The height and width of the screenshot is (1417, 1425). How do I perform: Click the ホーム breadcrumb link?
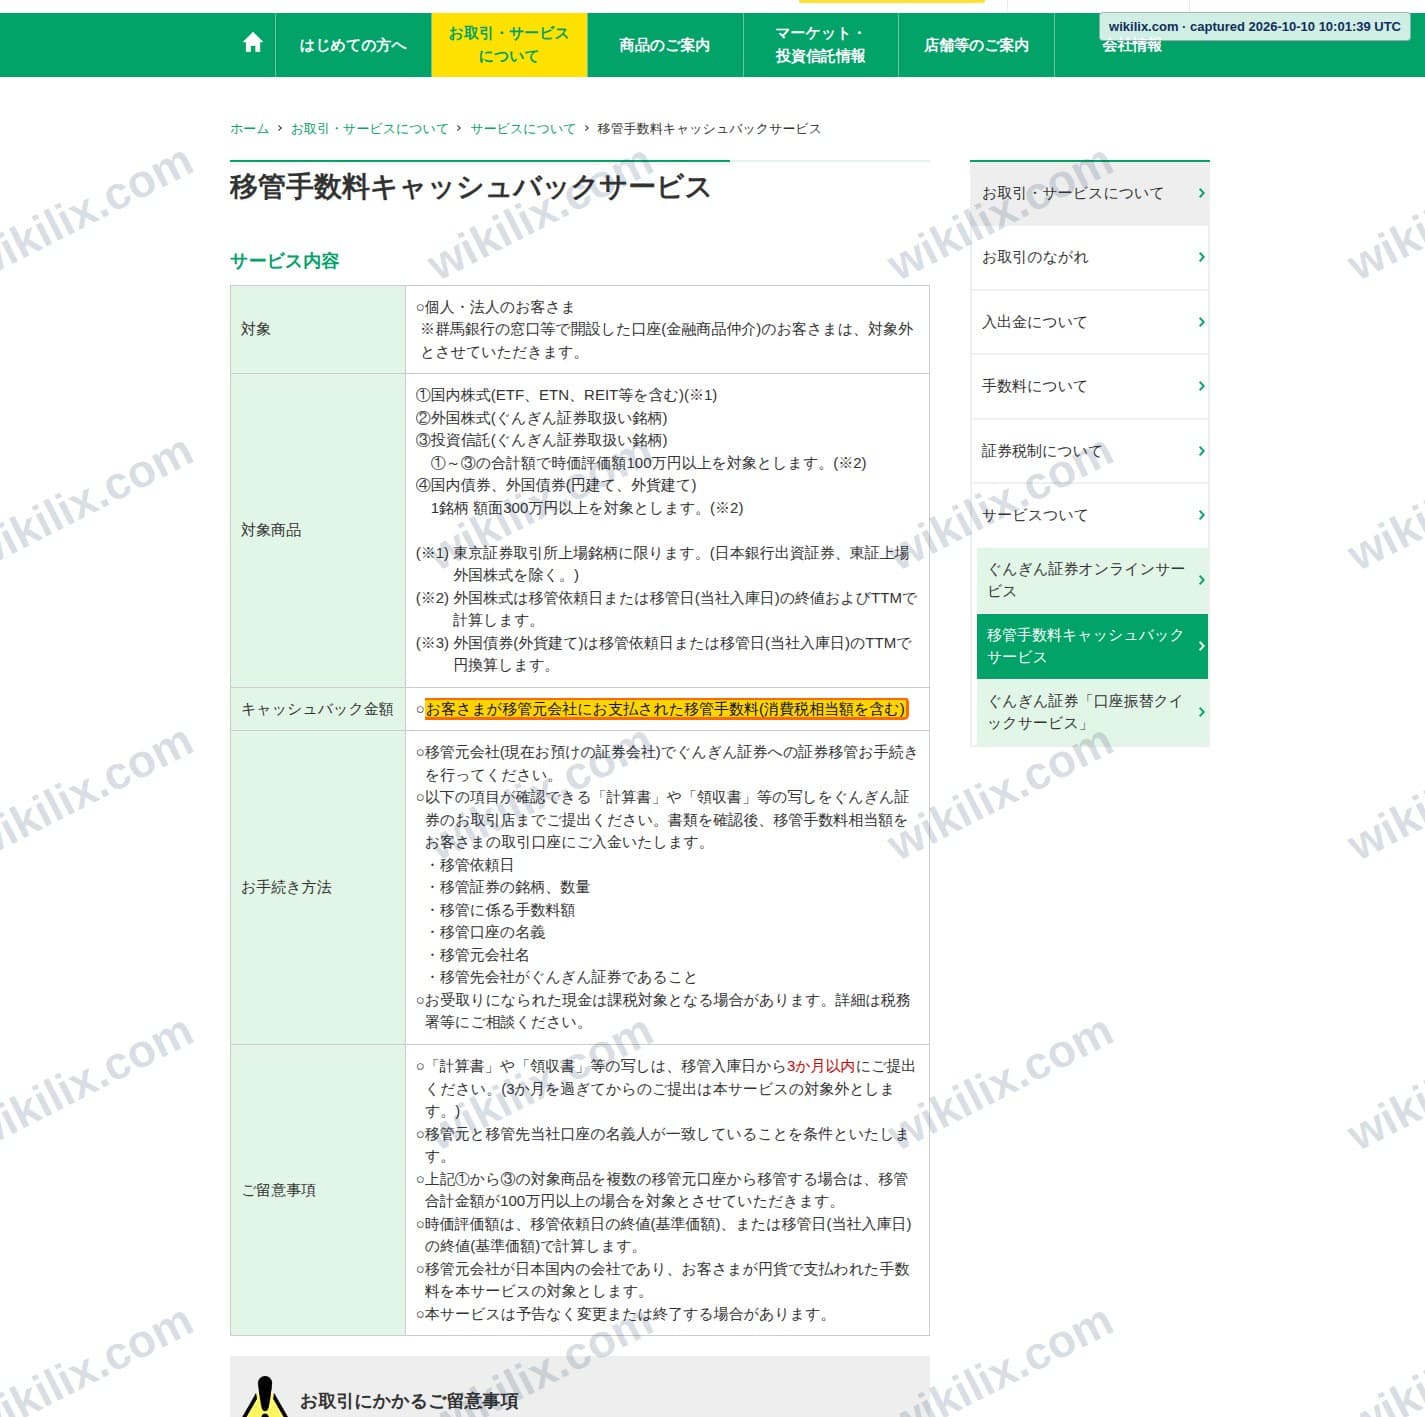[x=250, y=129]
